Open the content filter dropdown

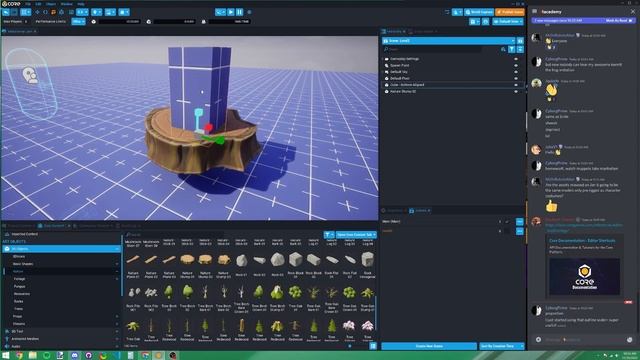pyautogui.click(x=329, y=235)
